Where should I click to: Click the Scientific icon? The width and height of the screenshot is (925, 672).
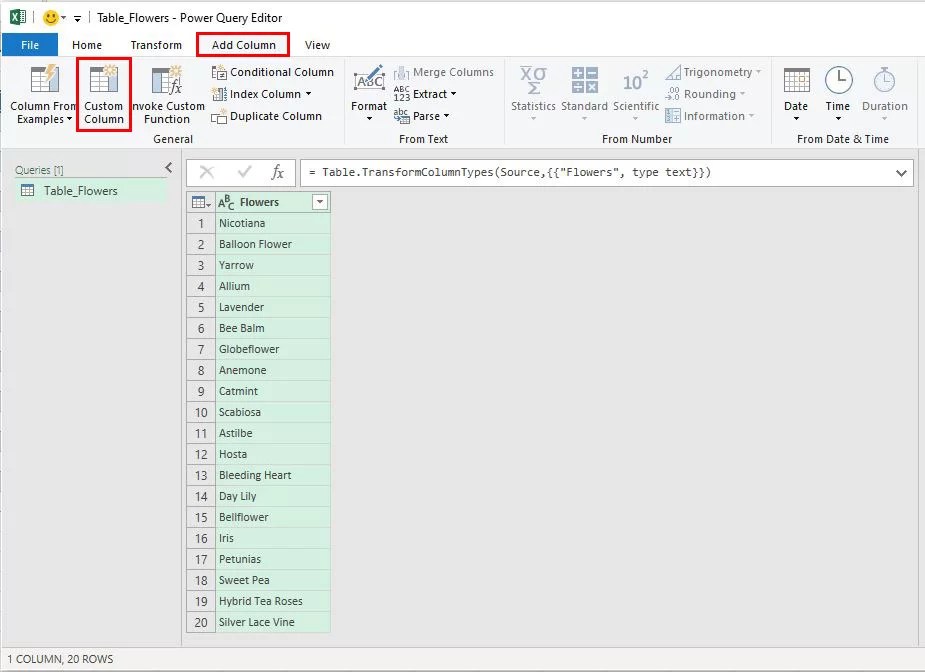(636, 81)
